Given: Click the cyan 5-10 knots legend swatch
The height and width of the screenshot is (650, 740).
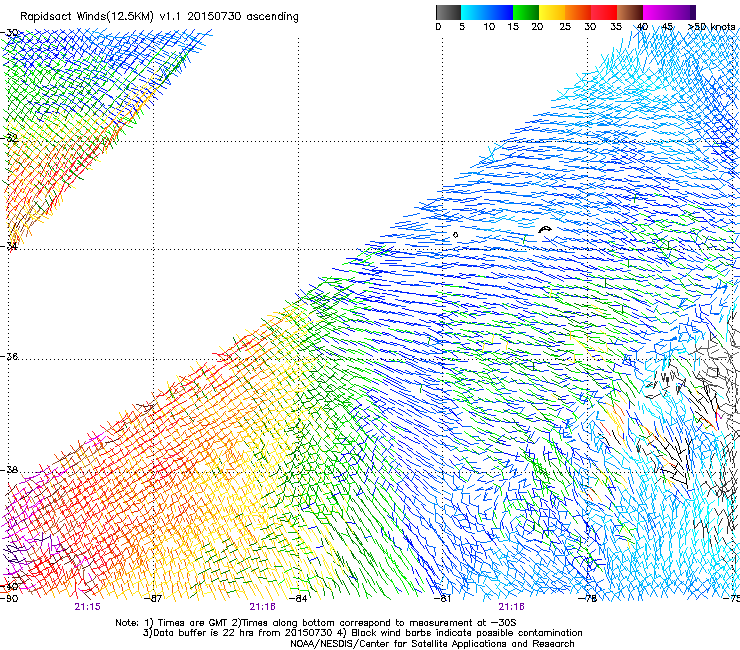Looking at the screenshot, I should click(x=474, y=12).
